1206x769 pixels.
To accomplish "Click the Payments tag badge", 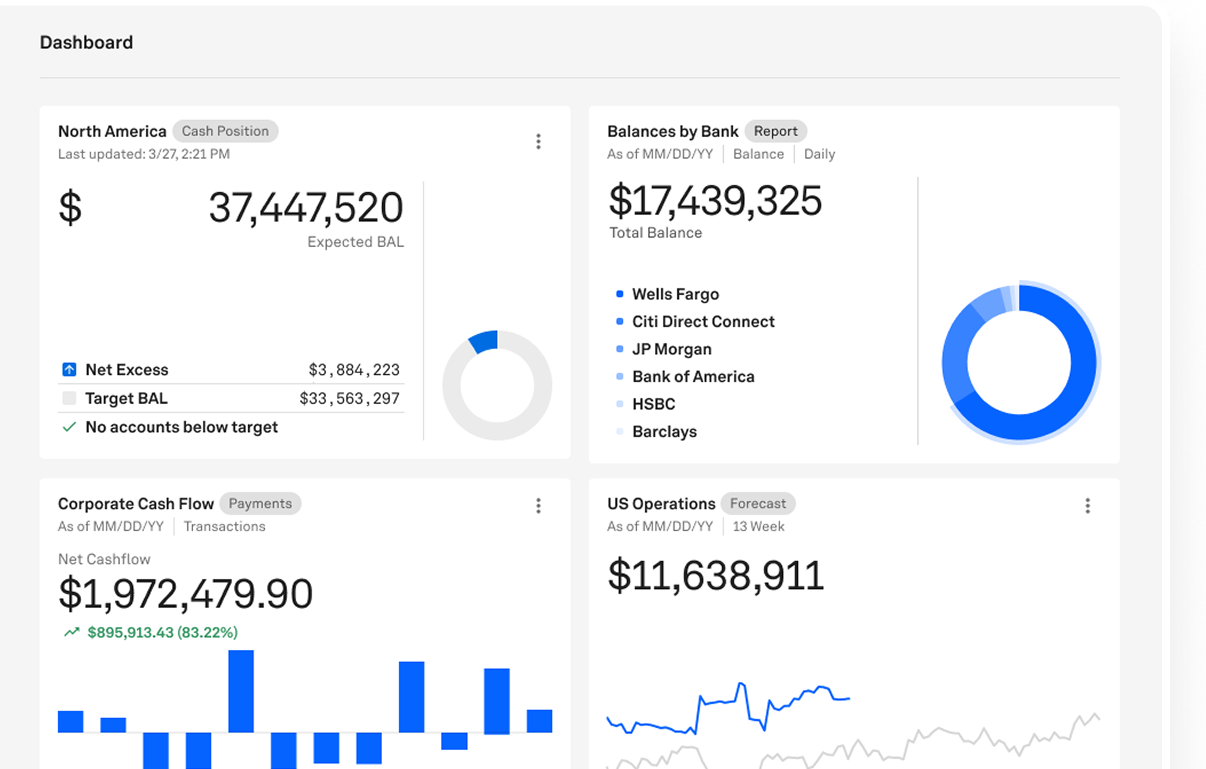I will (260, 504).
